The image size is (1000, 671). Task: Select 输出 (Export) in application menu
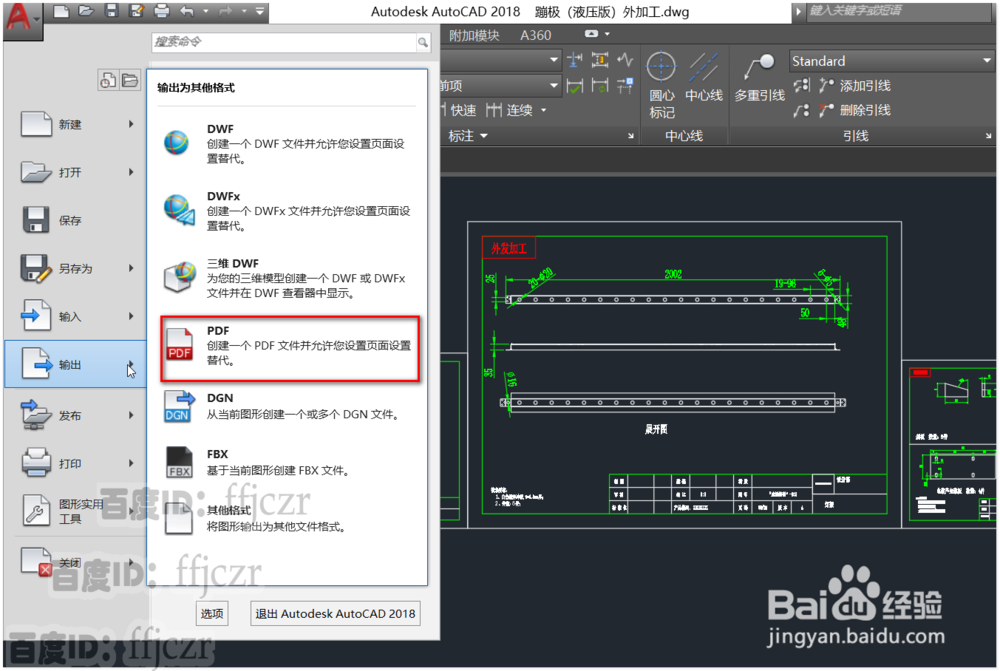coord(77,364)
